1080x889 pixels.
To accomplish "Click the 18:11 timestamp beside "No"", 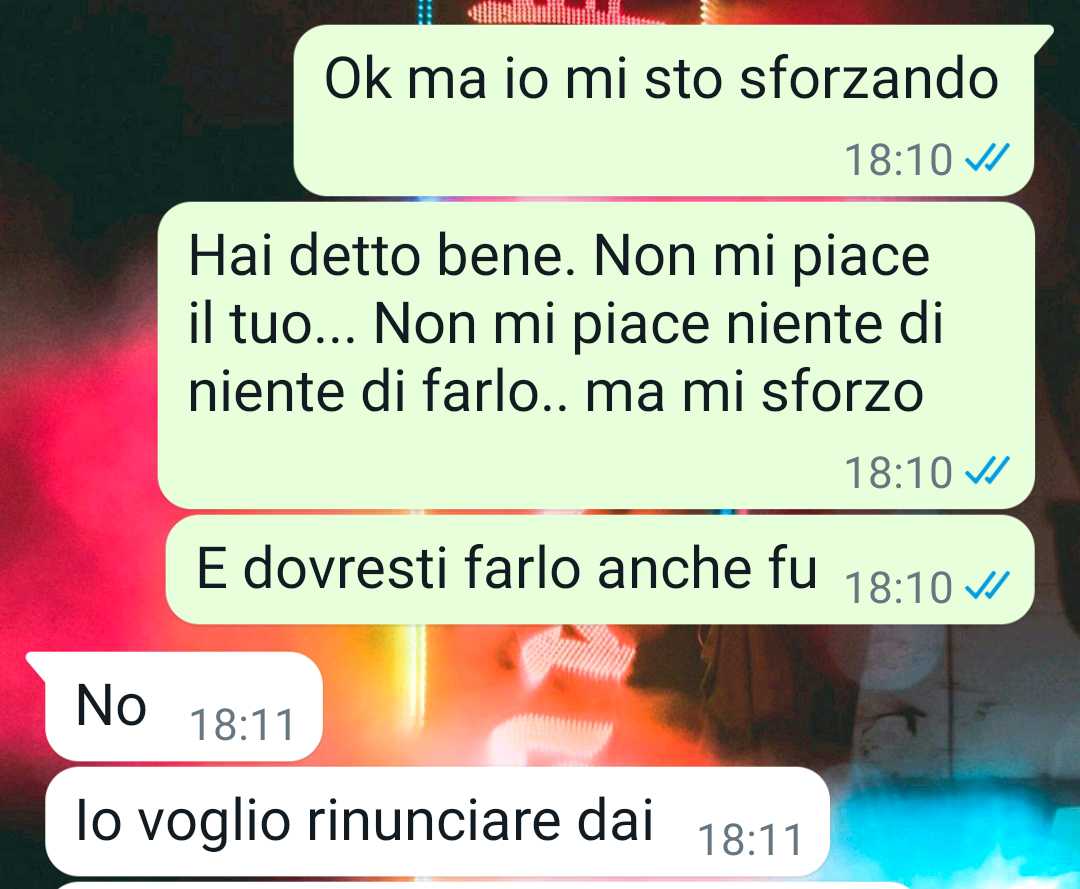I will [242, 725].
